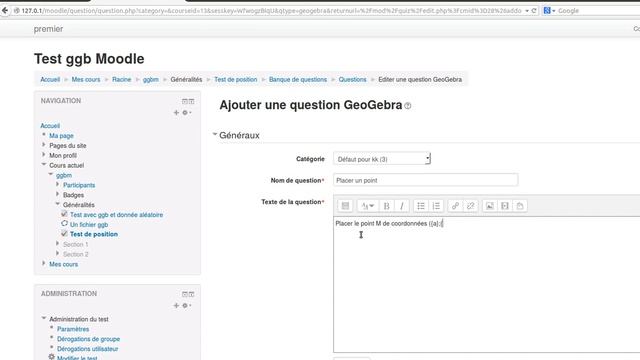The height and width of the screenshot is (360, 640).
Task: Open Dérogations utilisateur
Action: coord(87,349)
